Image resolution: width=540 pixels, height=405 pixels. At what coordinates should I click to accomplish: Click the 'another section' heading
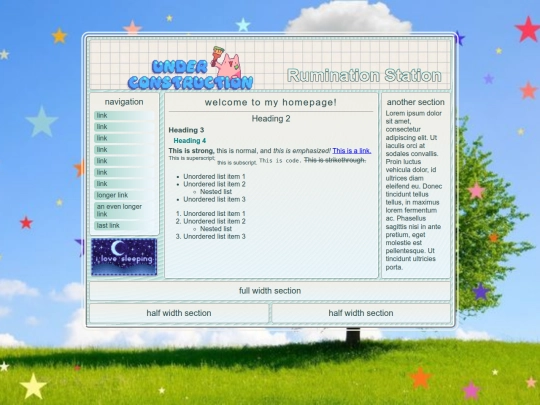[416, 102]
